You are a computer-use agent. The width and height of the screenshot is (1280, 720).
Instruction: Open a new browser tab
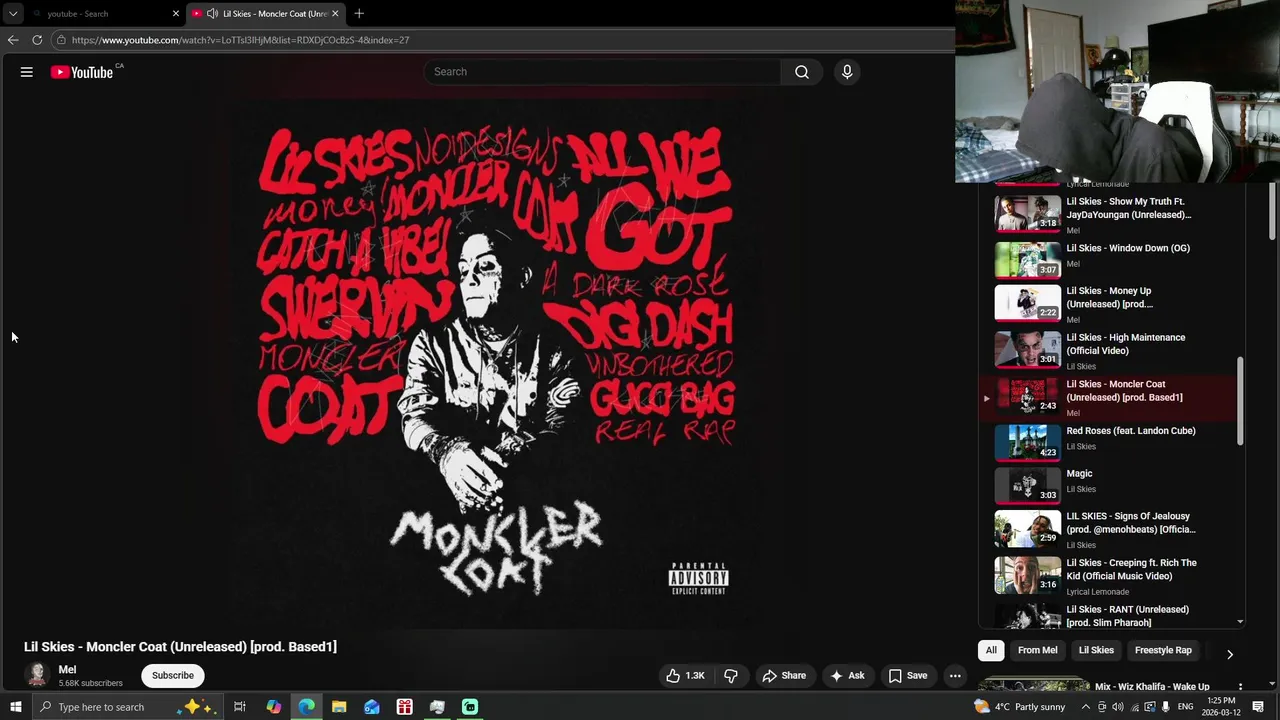pyautogui.click(x=359, y=14)
